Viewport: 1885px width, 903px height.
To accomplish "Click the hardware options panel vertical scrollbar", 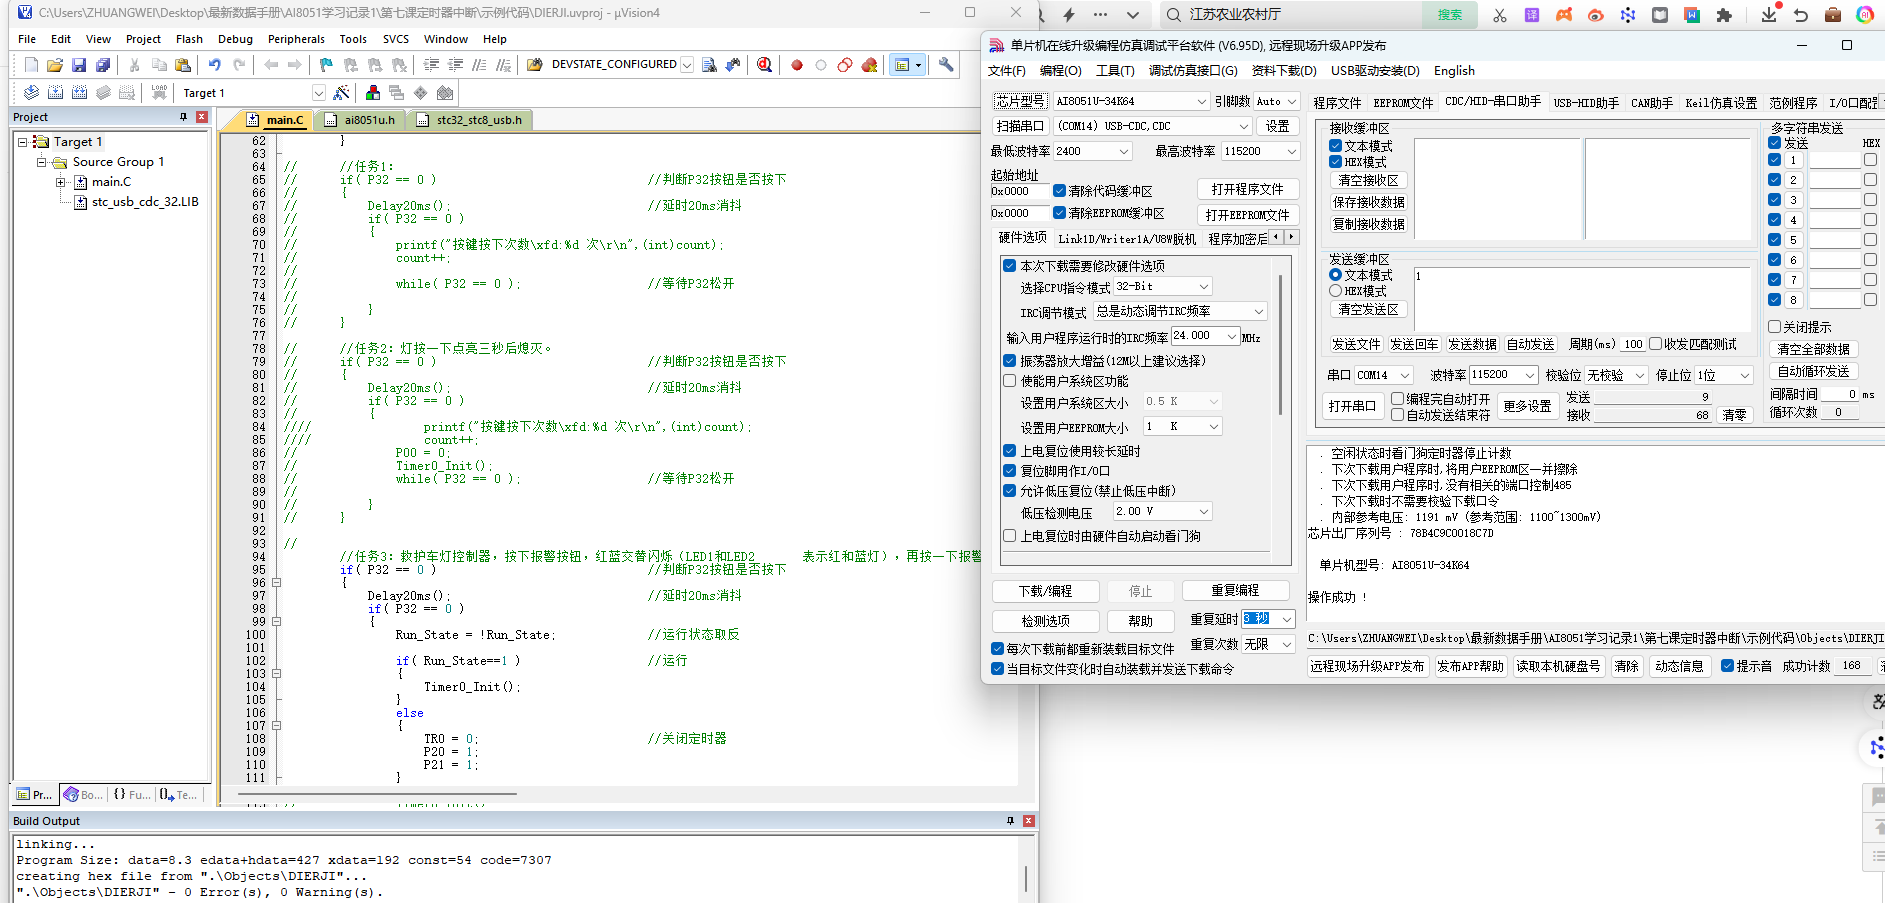I will [1281, 345].
